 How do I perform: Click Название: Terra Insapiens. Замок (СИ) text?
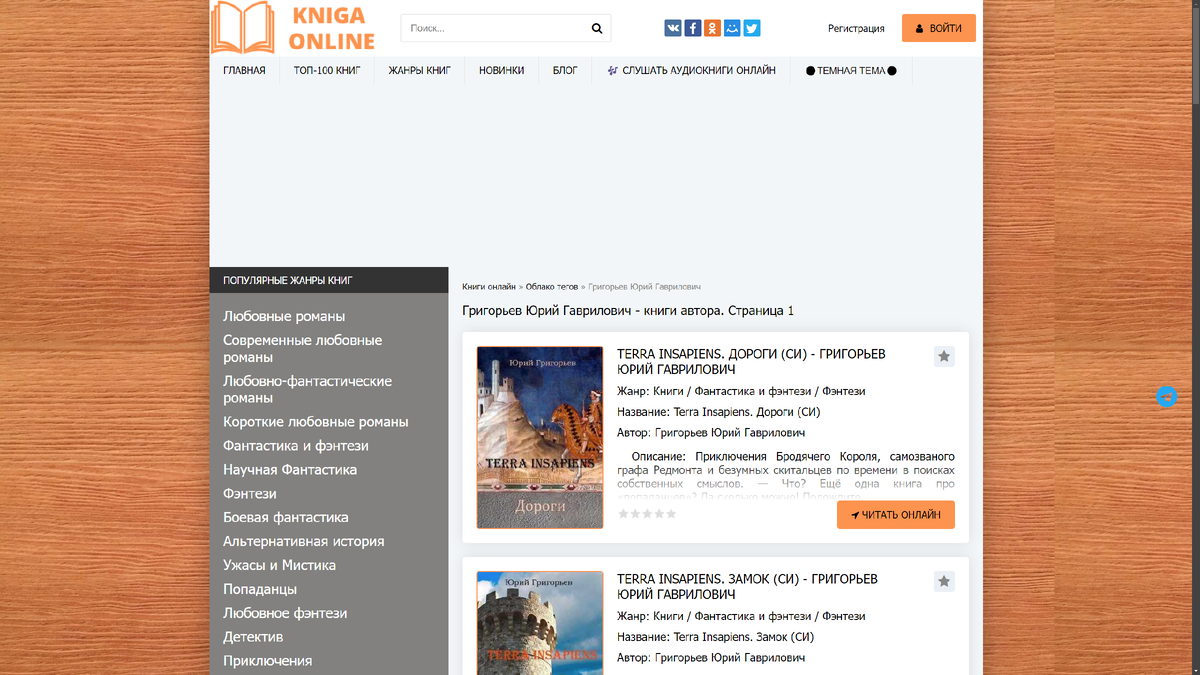pyautogui.click(x=715, y=637)
